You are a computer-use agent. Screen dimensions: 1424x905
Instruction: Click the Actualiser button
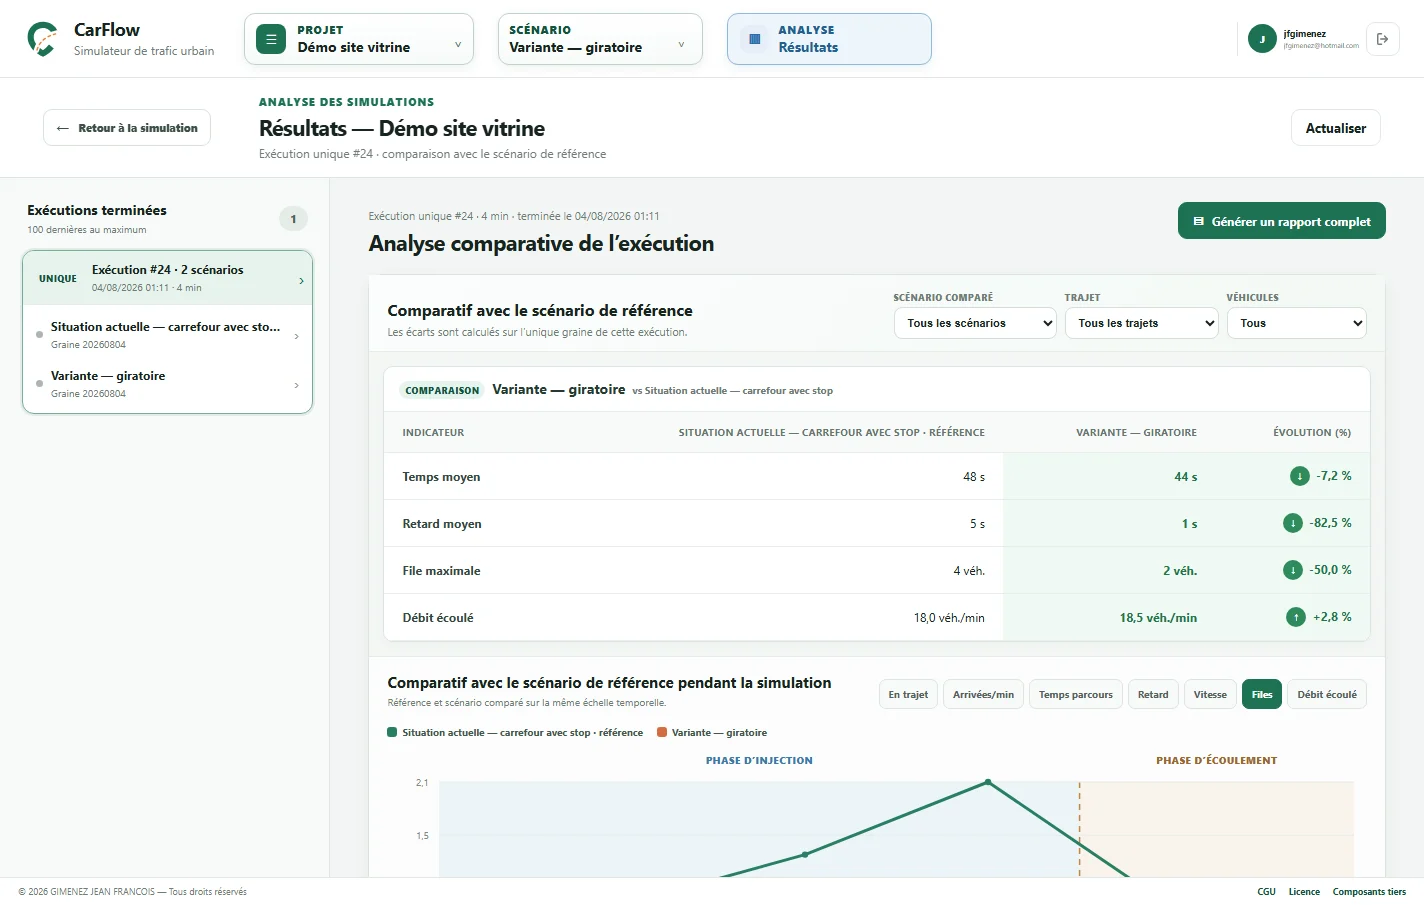(x=1336, y=128)
